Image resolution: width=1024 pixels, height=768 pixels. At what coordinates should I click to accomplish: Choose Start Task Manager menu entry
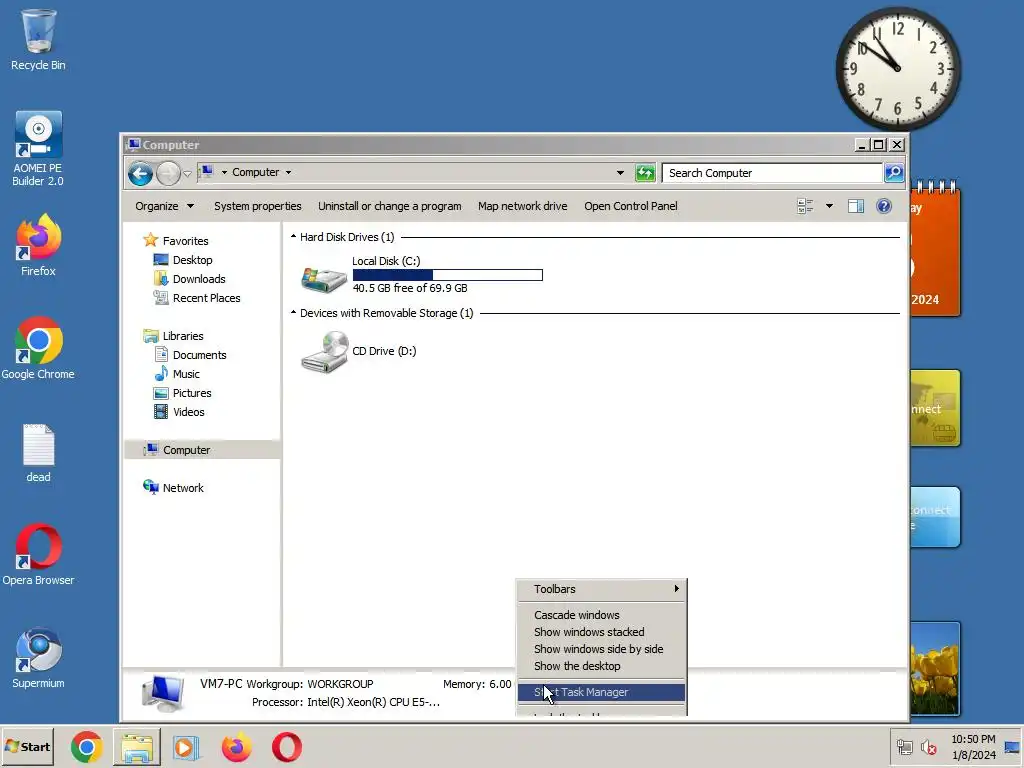(601, 692)
